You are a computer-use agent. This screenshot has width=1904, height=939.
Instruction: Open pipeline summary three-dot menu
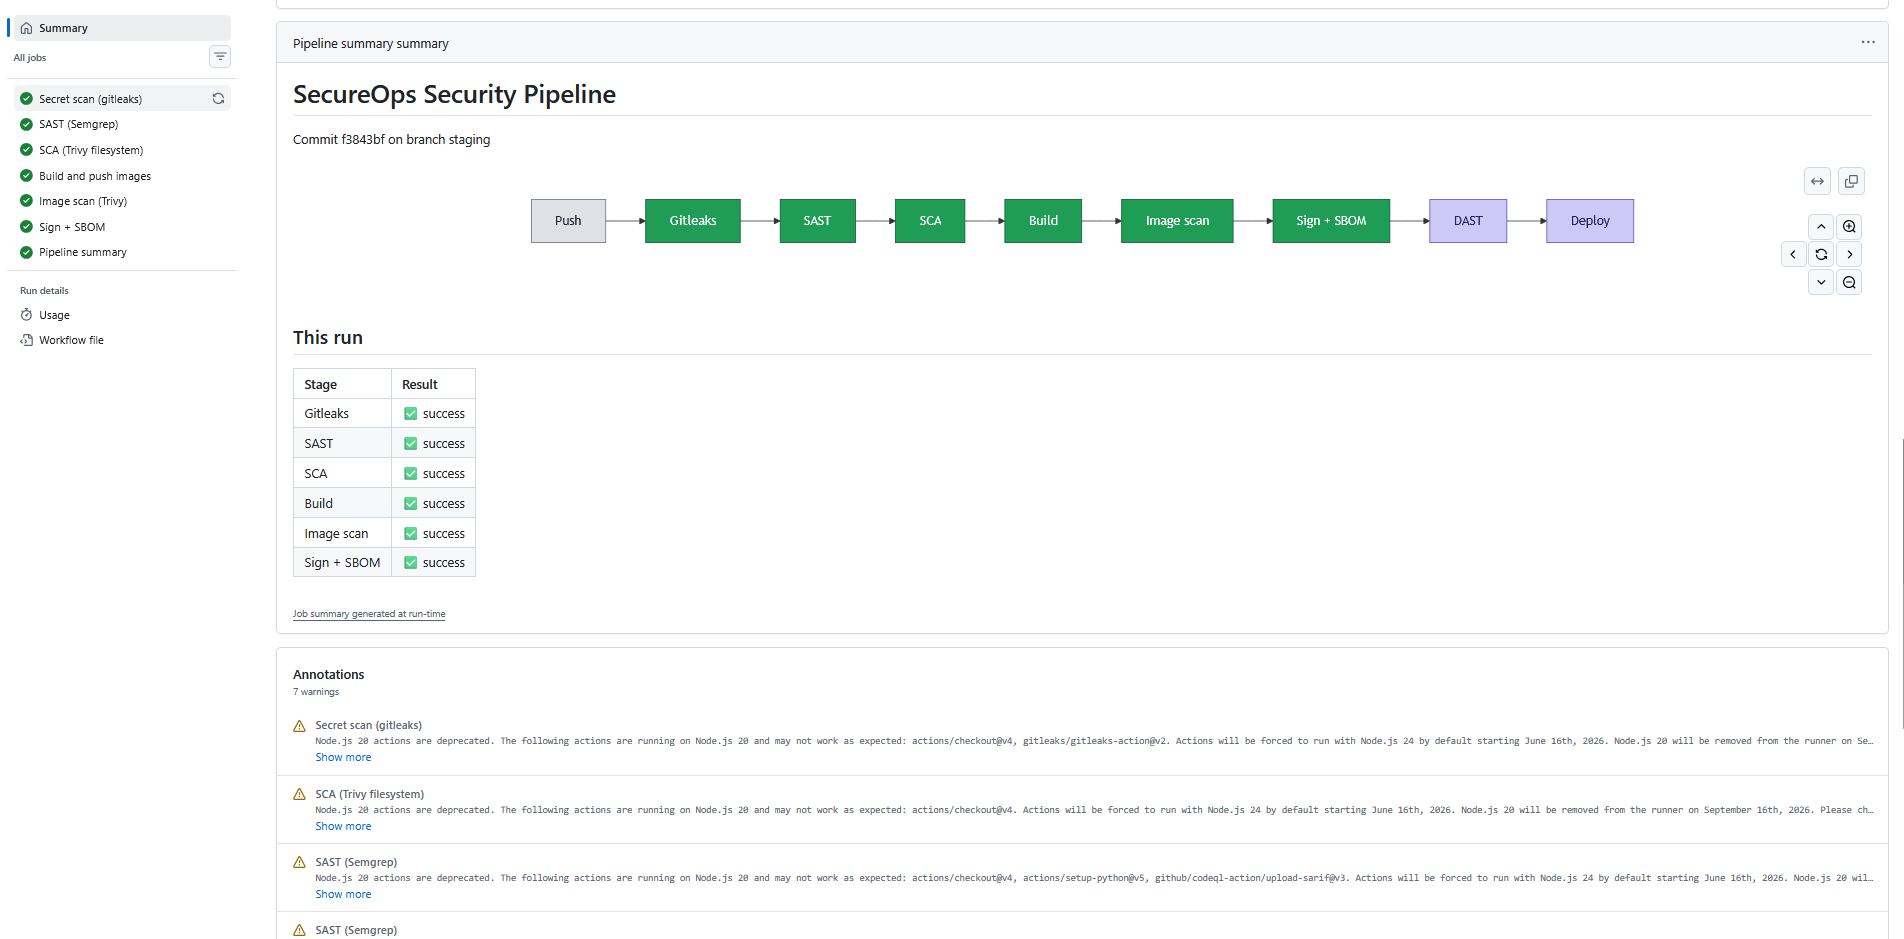click(1868, 42)
